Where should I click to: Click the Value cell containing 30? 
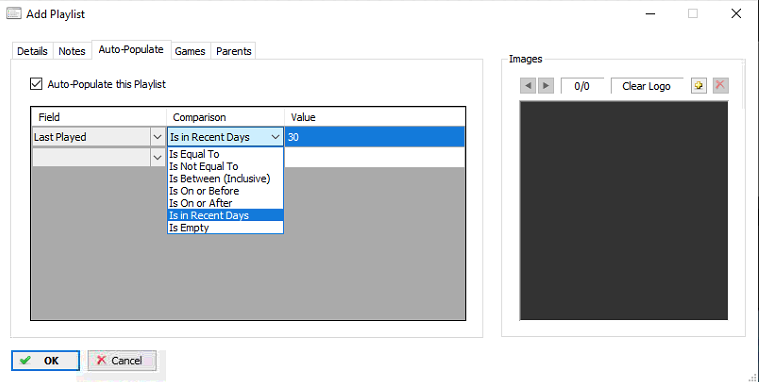[x=375, y=137]
